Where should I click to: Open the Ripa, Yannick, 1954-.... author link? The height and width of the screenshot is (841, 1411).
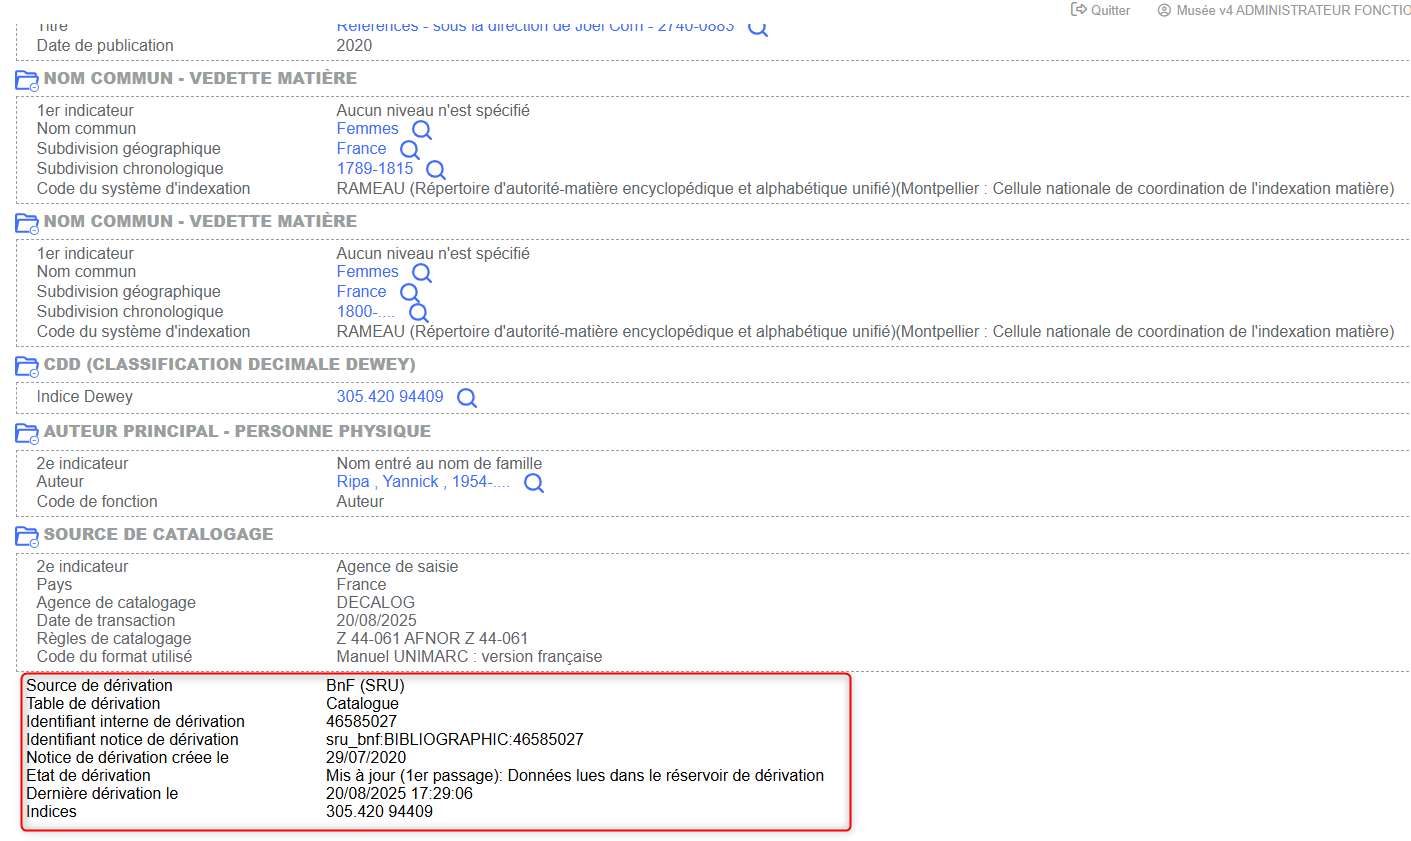[423, 482]
